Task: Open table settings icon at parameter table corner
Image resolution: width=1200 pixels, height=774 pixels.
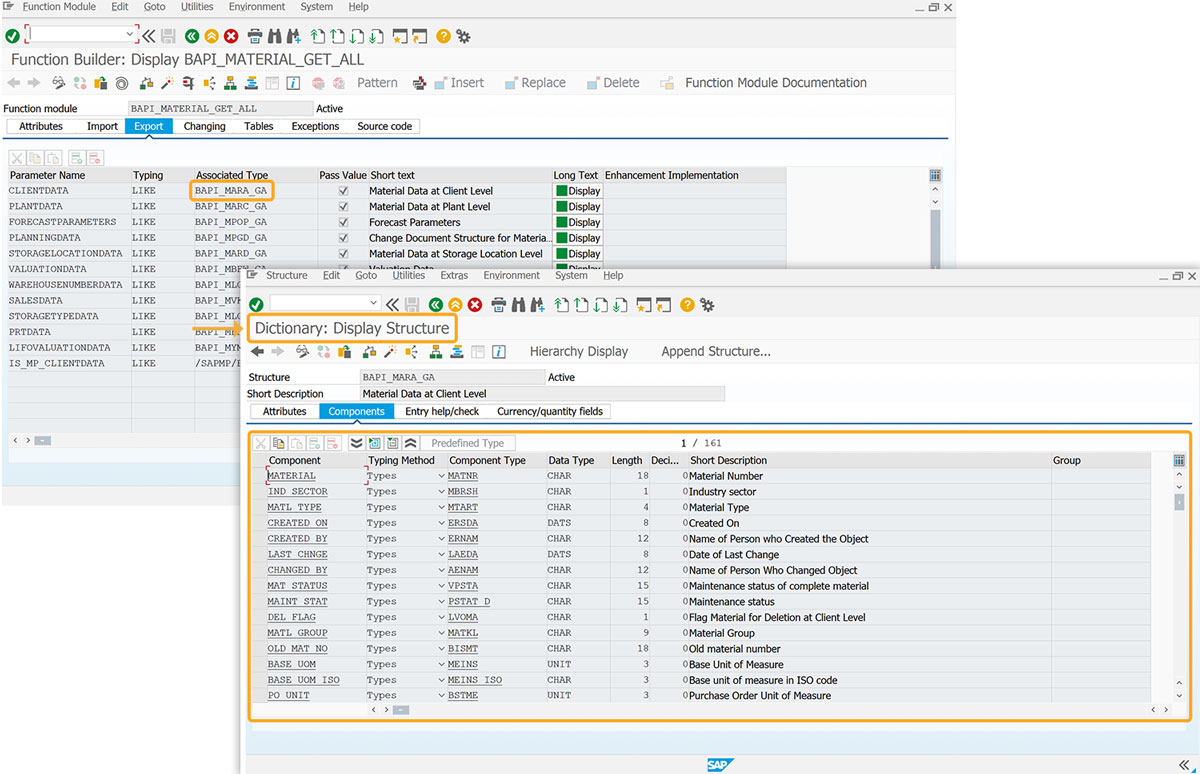Action: 935,175
